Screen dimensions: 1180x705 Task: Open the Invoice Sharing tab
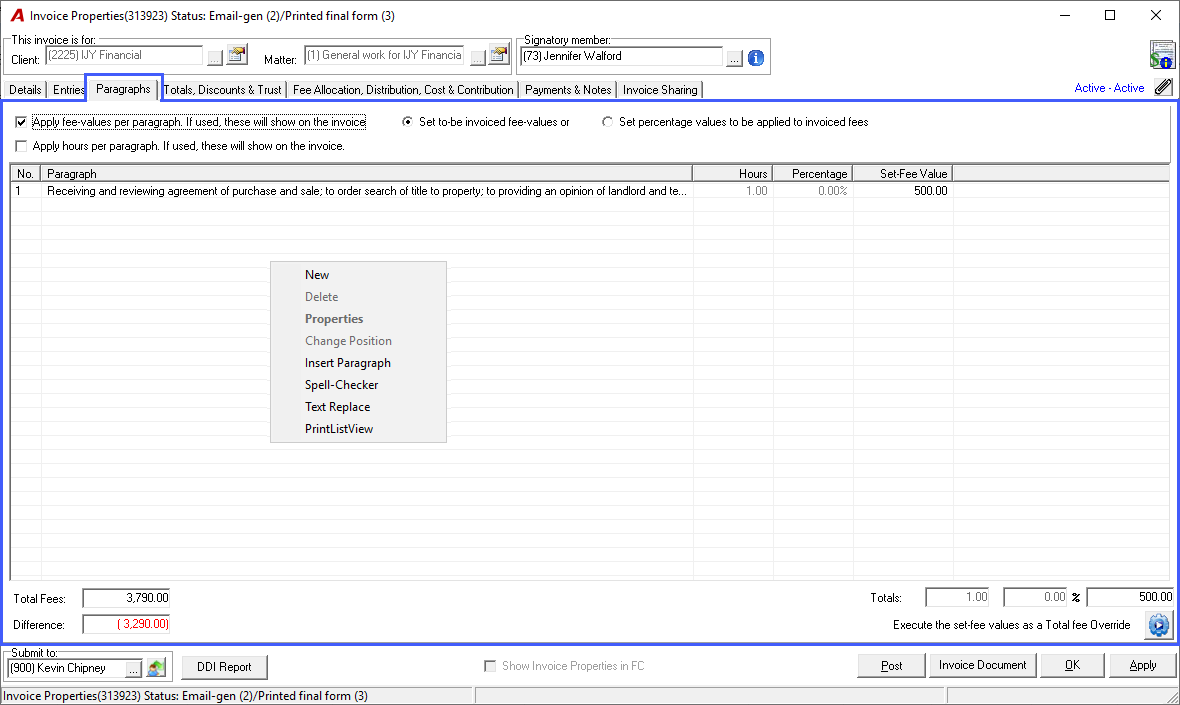(x=660, y=90)
